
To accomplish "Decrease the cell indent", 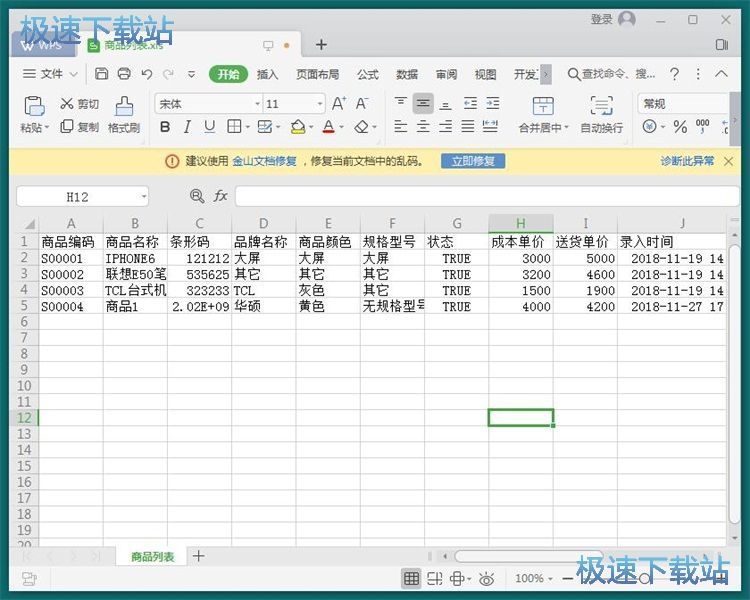I will 470,103.
